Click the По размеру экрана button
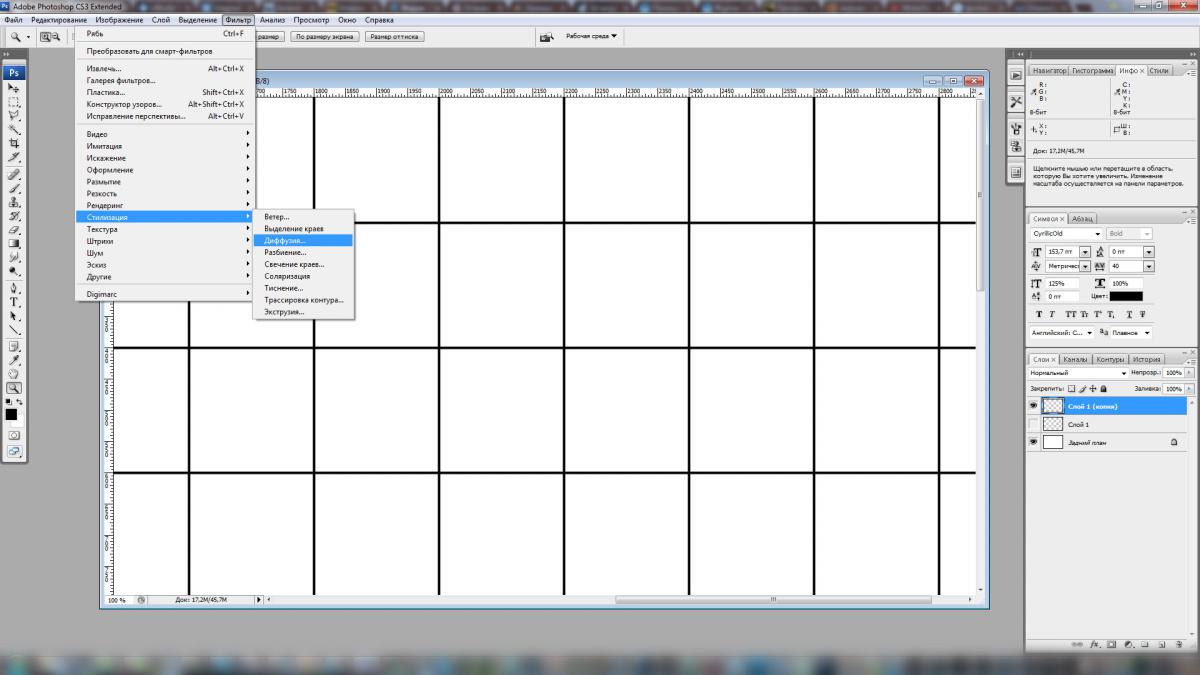 click(x=324, y=37)
